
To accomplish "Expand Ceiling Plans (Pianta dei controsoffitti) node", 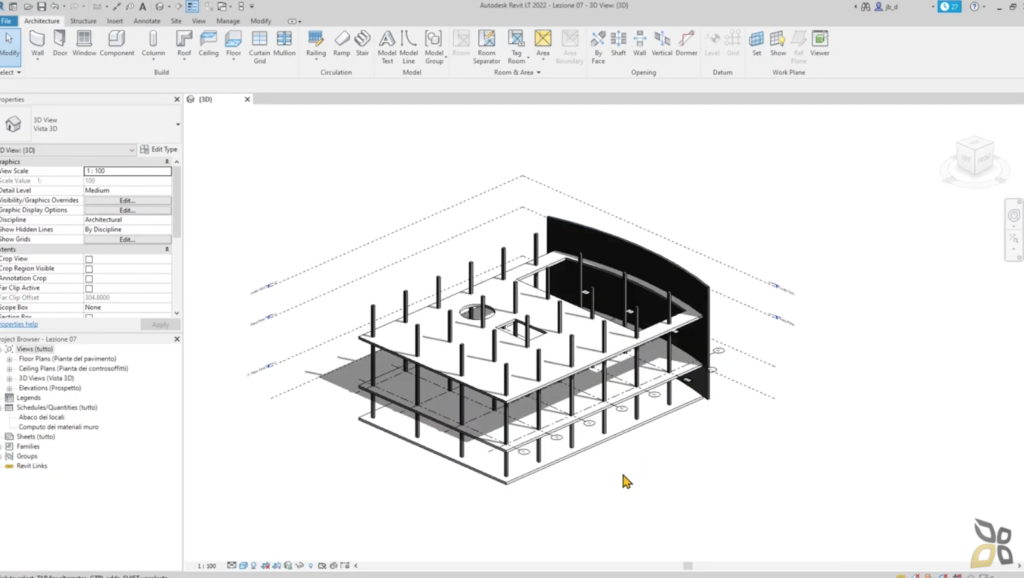I will pos(9,369).
